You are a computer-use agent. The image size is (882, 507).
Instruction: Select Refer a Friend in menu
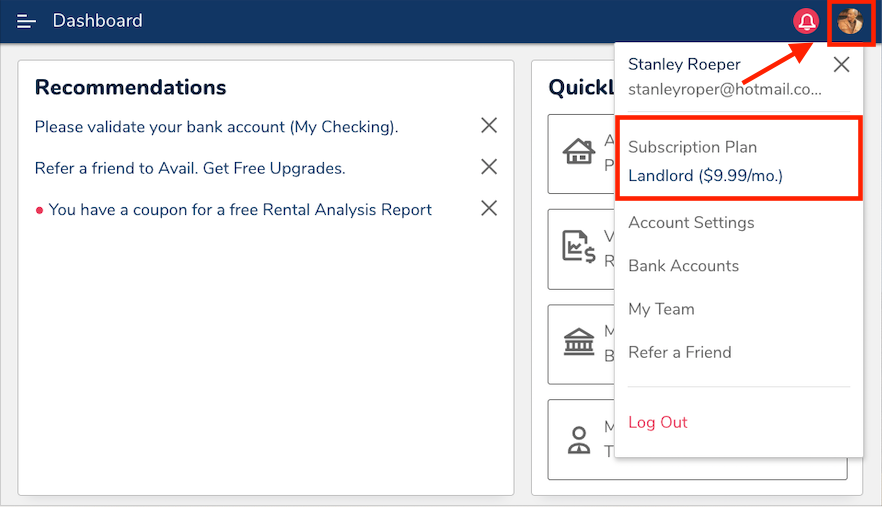tap(679, 352)
